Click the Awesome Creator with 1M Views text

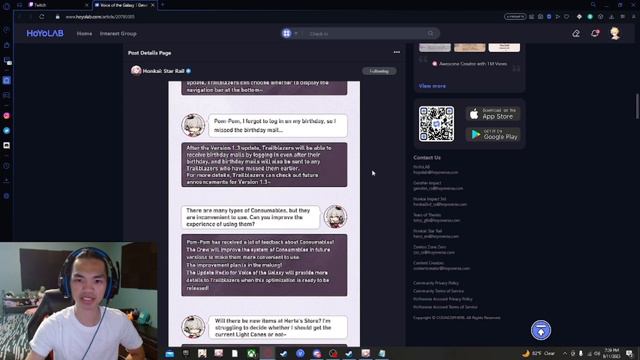[x=473, y=64]
